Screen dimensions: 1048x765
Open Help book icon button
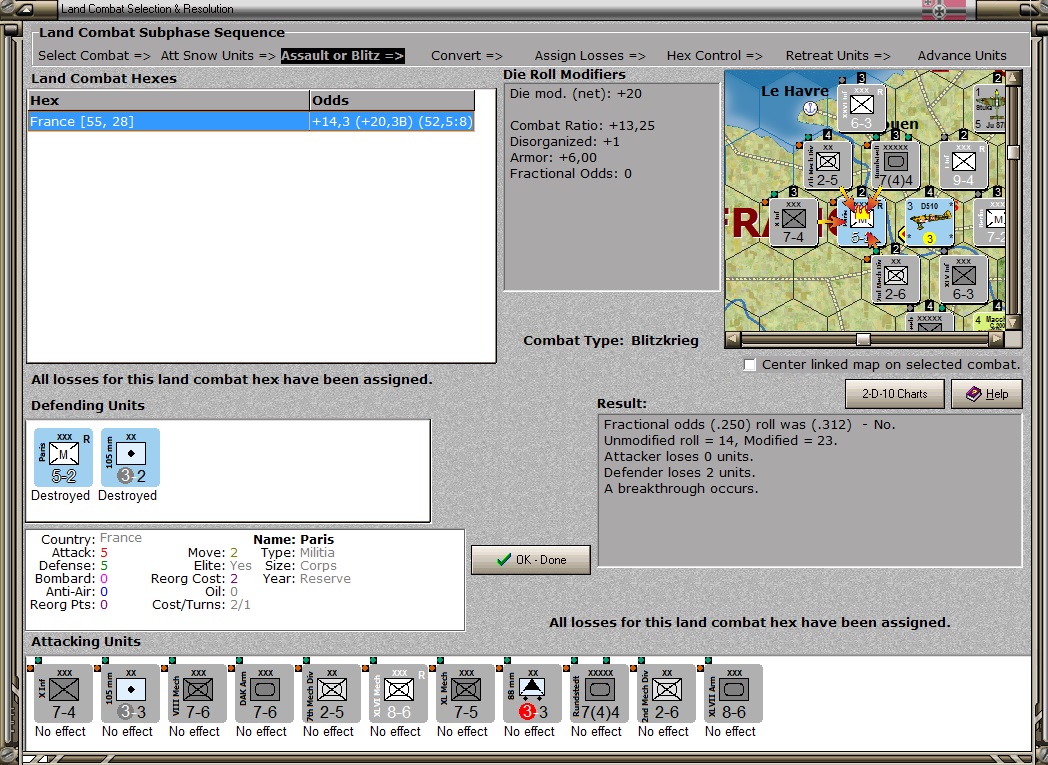[987, 394]
